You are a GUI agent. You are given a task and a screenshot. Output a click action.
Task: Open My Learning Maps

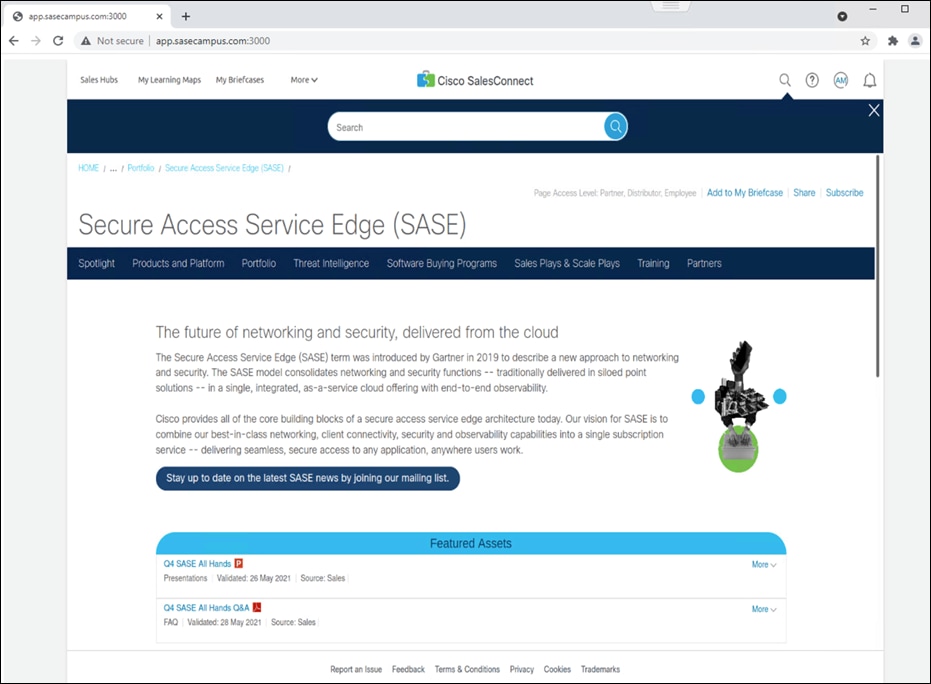pyautogui.click(x=169, y=80)
